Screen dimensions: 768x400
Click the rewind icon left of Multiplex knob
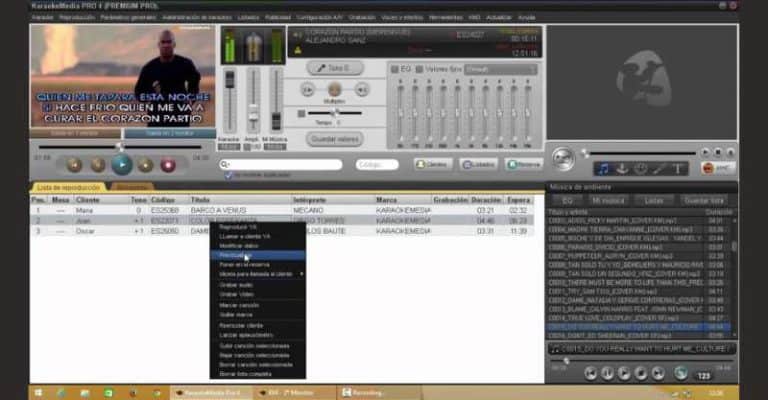coord(307,90)
